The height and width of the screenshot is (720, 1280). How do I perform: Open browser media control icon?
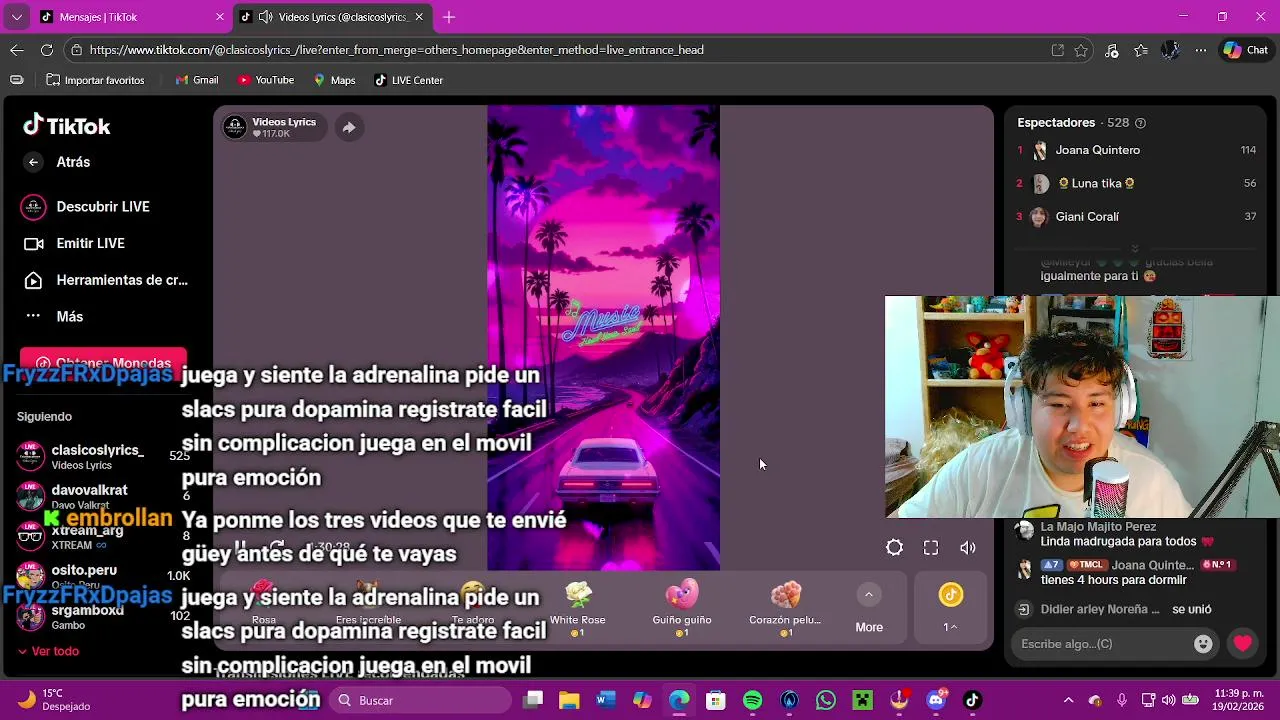[1111, 50]
